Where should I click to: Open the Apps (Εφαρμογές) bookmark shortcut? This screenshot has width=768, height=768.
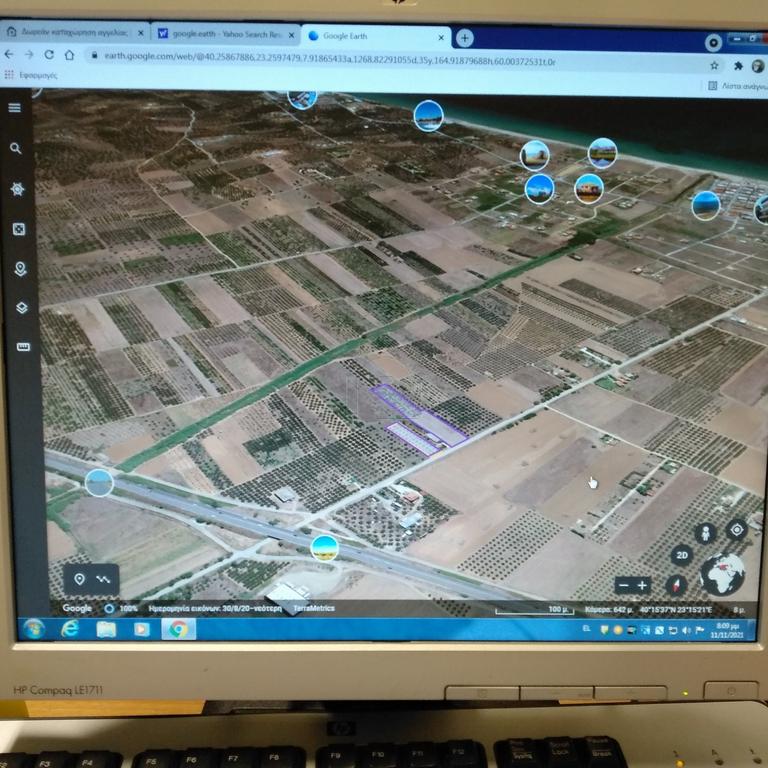(x=31, y=75)
